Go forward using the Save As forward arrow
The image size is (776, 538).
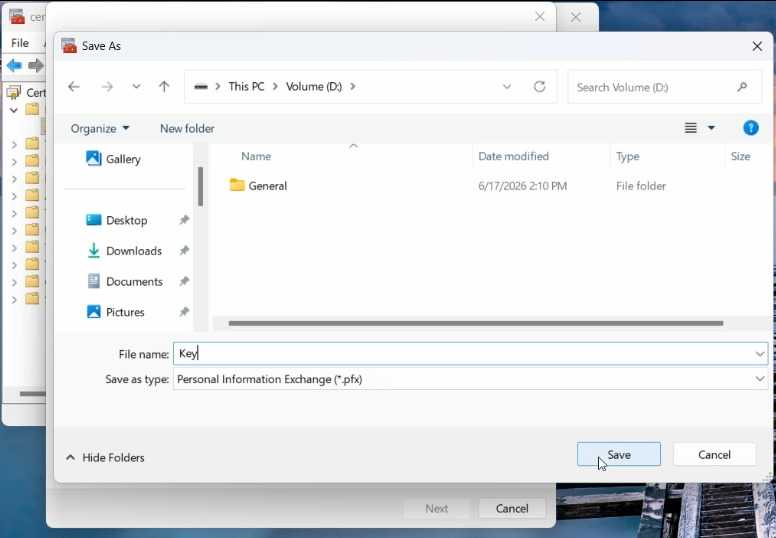(107, 87)
